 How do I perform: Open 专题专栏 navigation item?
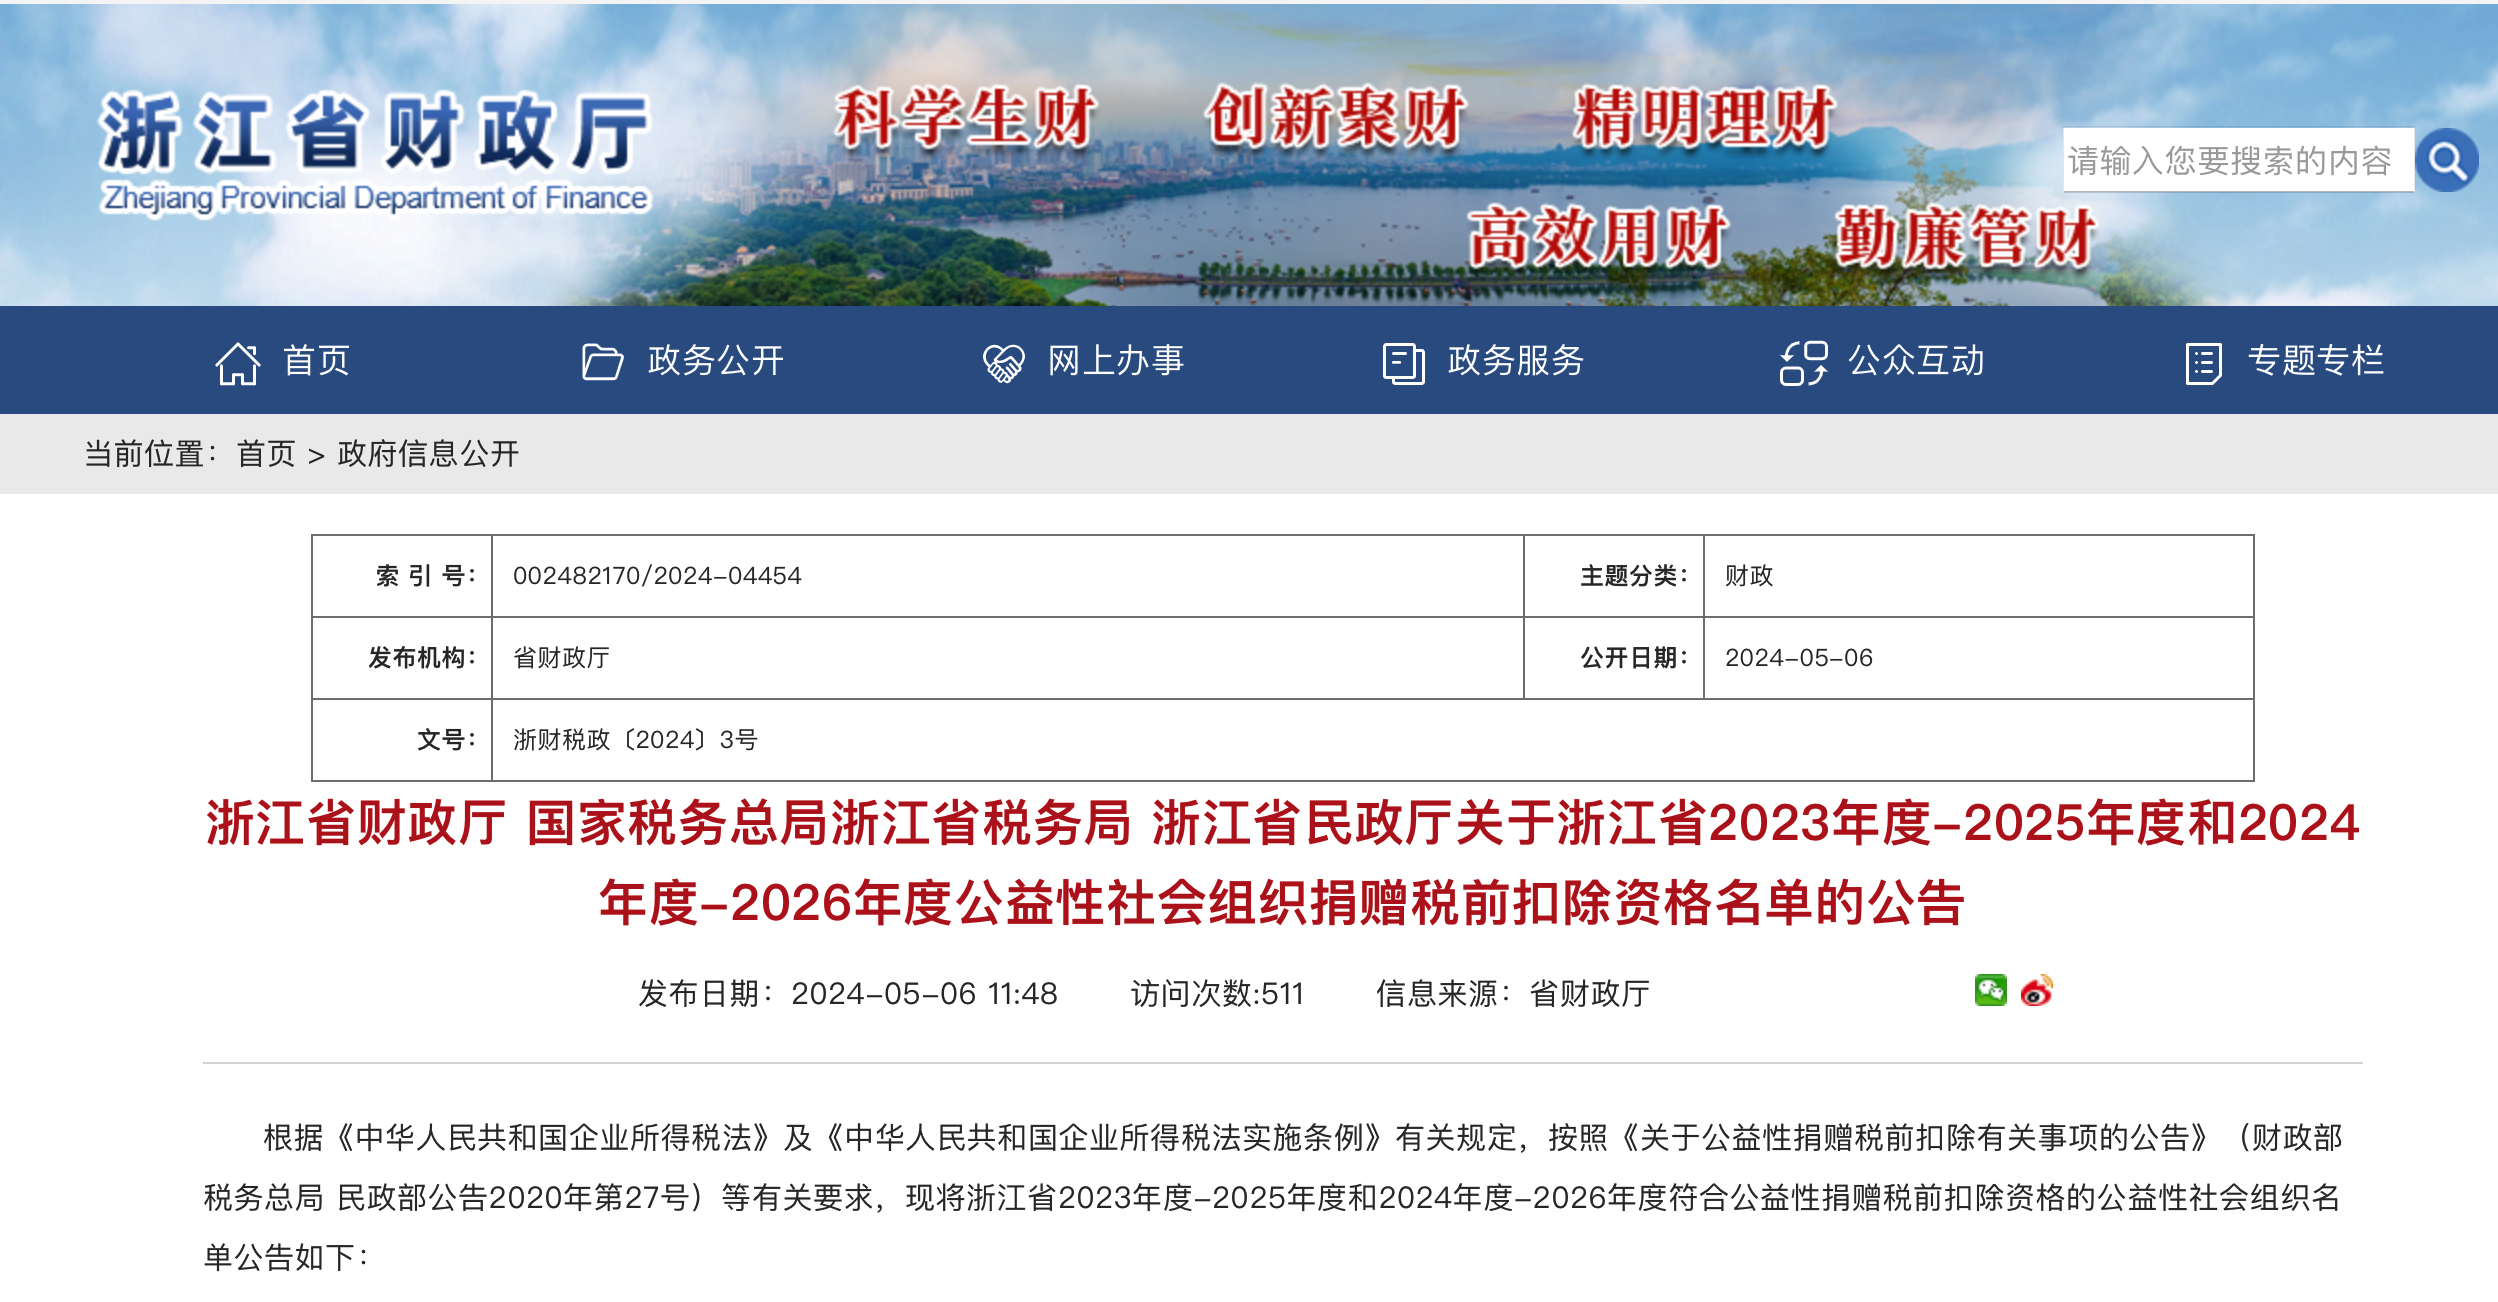[x=2316, y=360]
